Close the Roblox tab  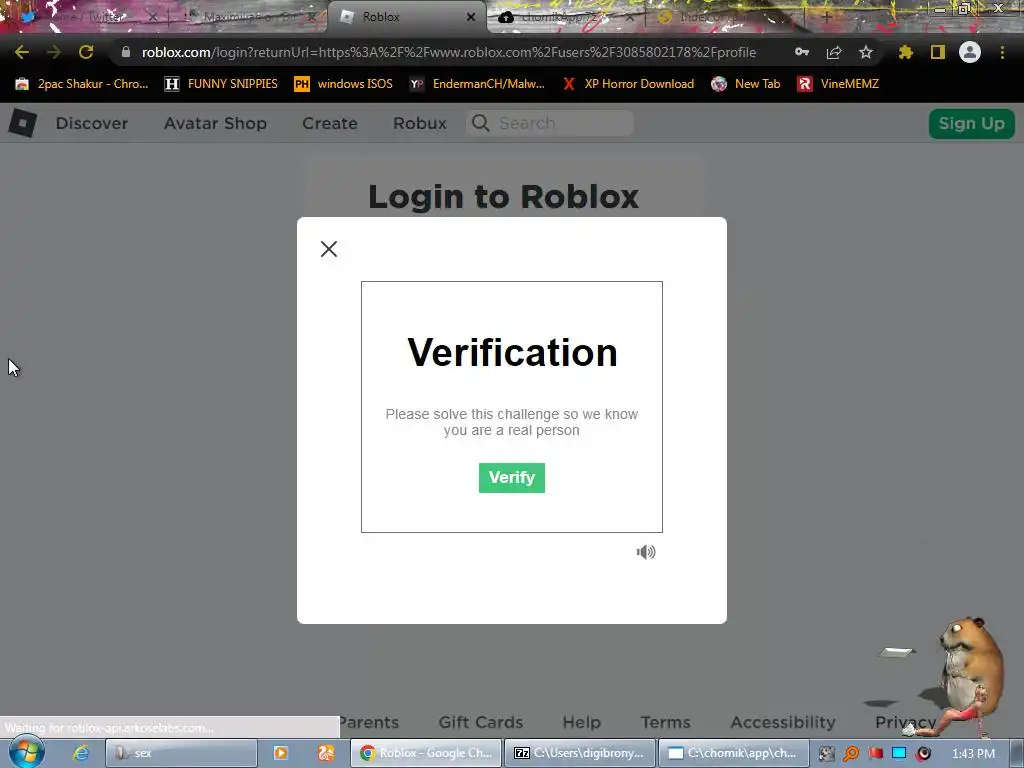(x=471, y=17)
